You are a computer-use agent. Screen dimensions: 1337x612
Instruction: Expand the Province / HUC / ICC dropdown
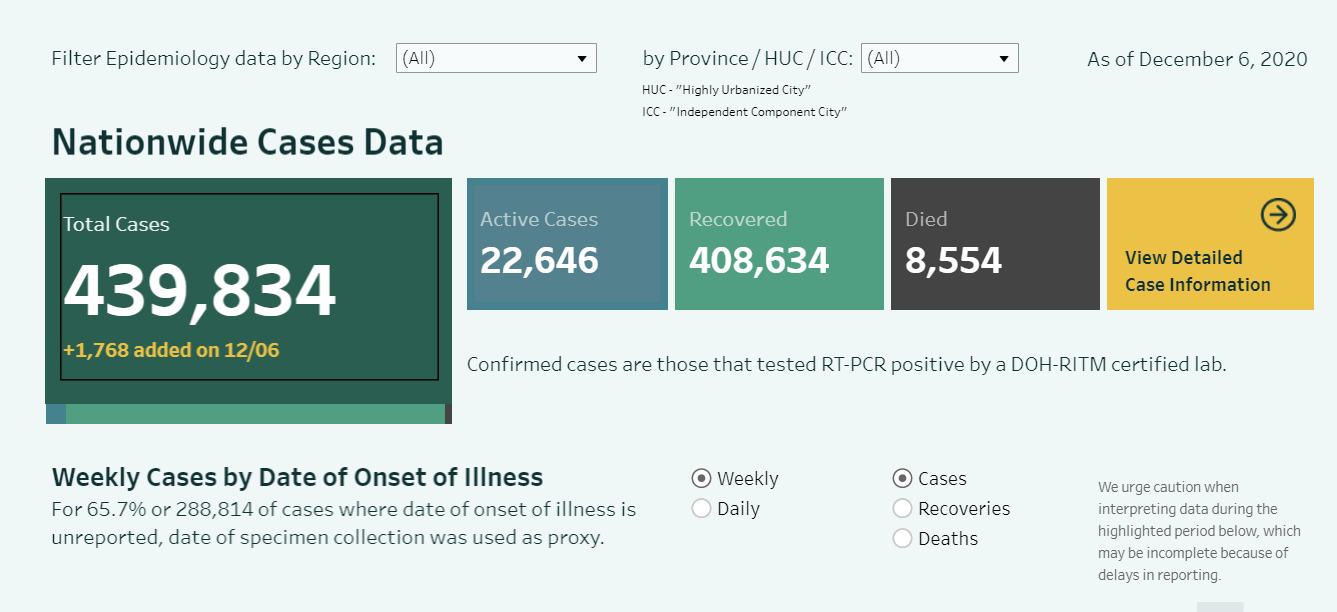[x=938, y=58]
